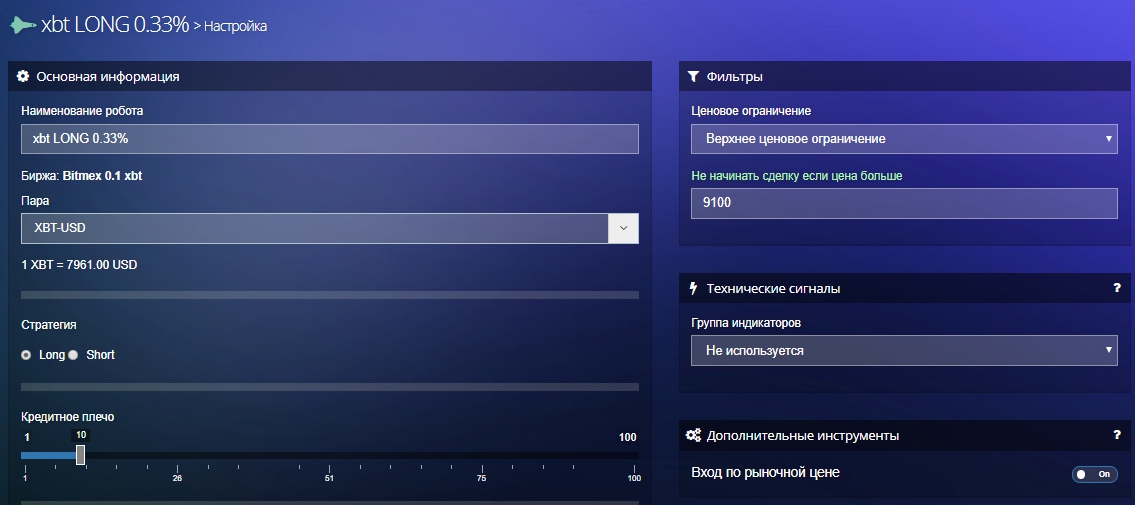The width and height of the screenshot is (1135, 505).
Task: Click the Наименование робота label
Action: [x=83, y=111]
